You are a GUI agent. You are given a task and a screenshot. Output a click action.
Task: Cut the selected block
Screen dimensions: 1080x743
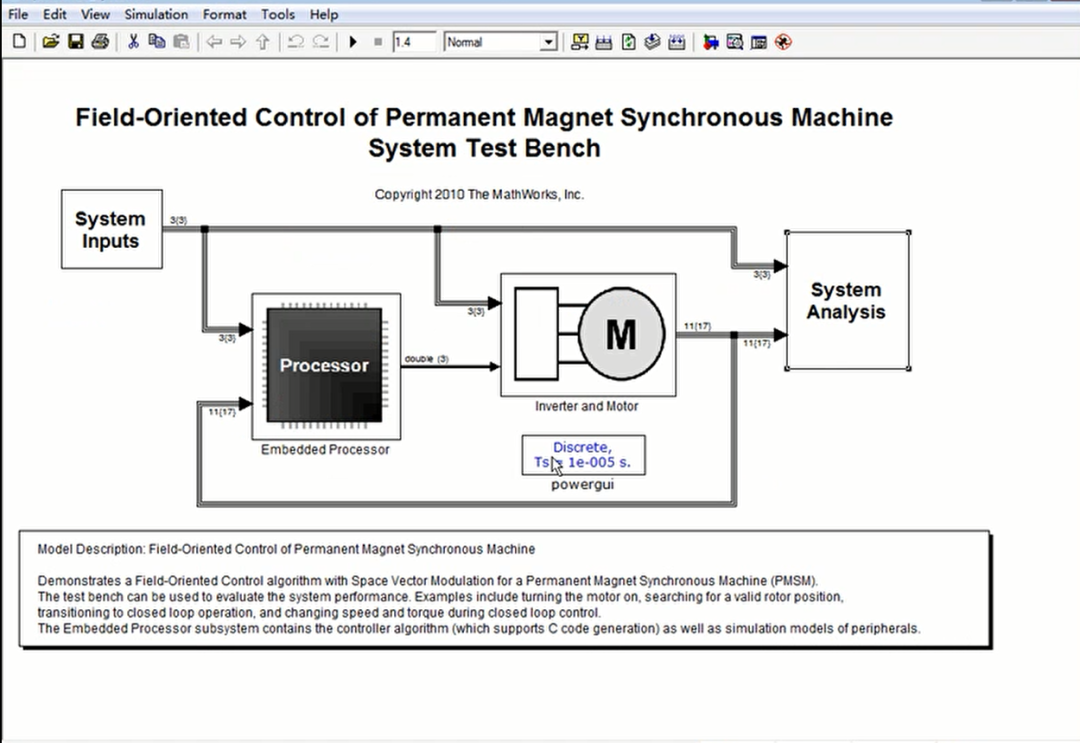click(x=133, y=42)
